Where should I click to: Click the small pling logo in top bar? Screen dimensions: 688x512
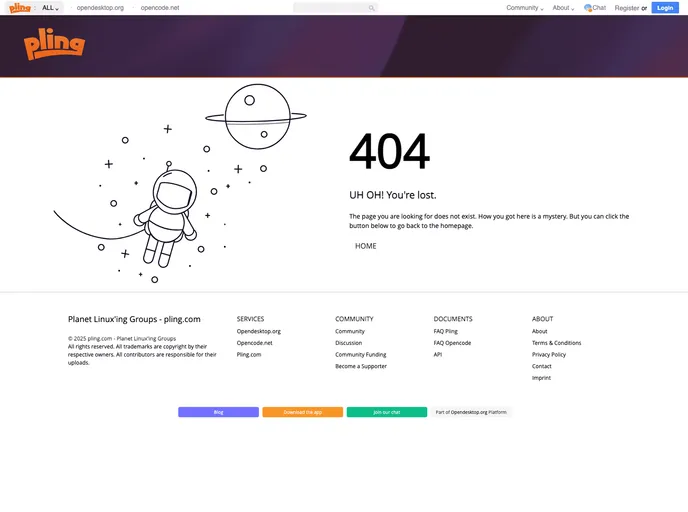[x=20, y=8]
